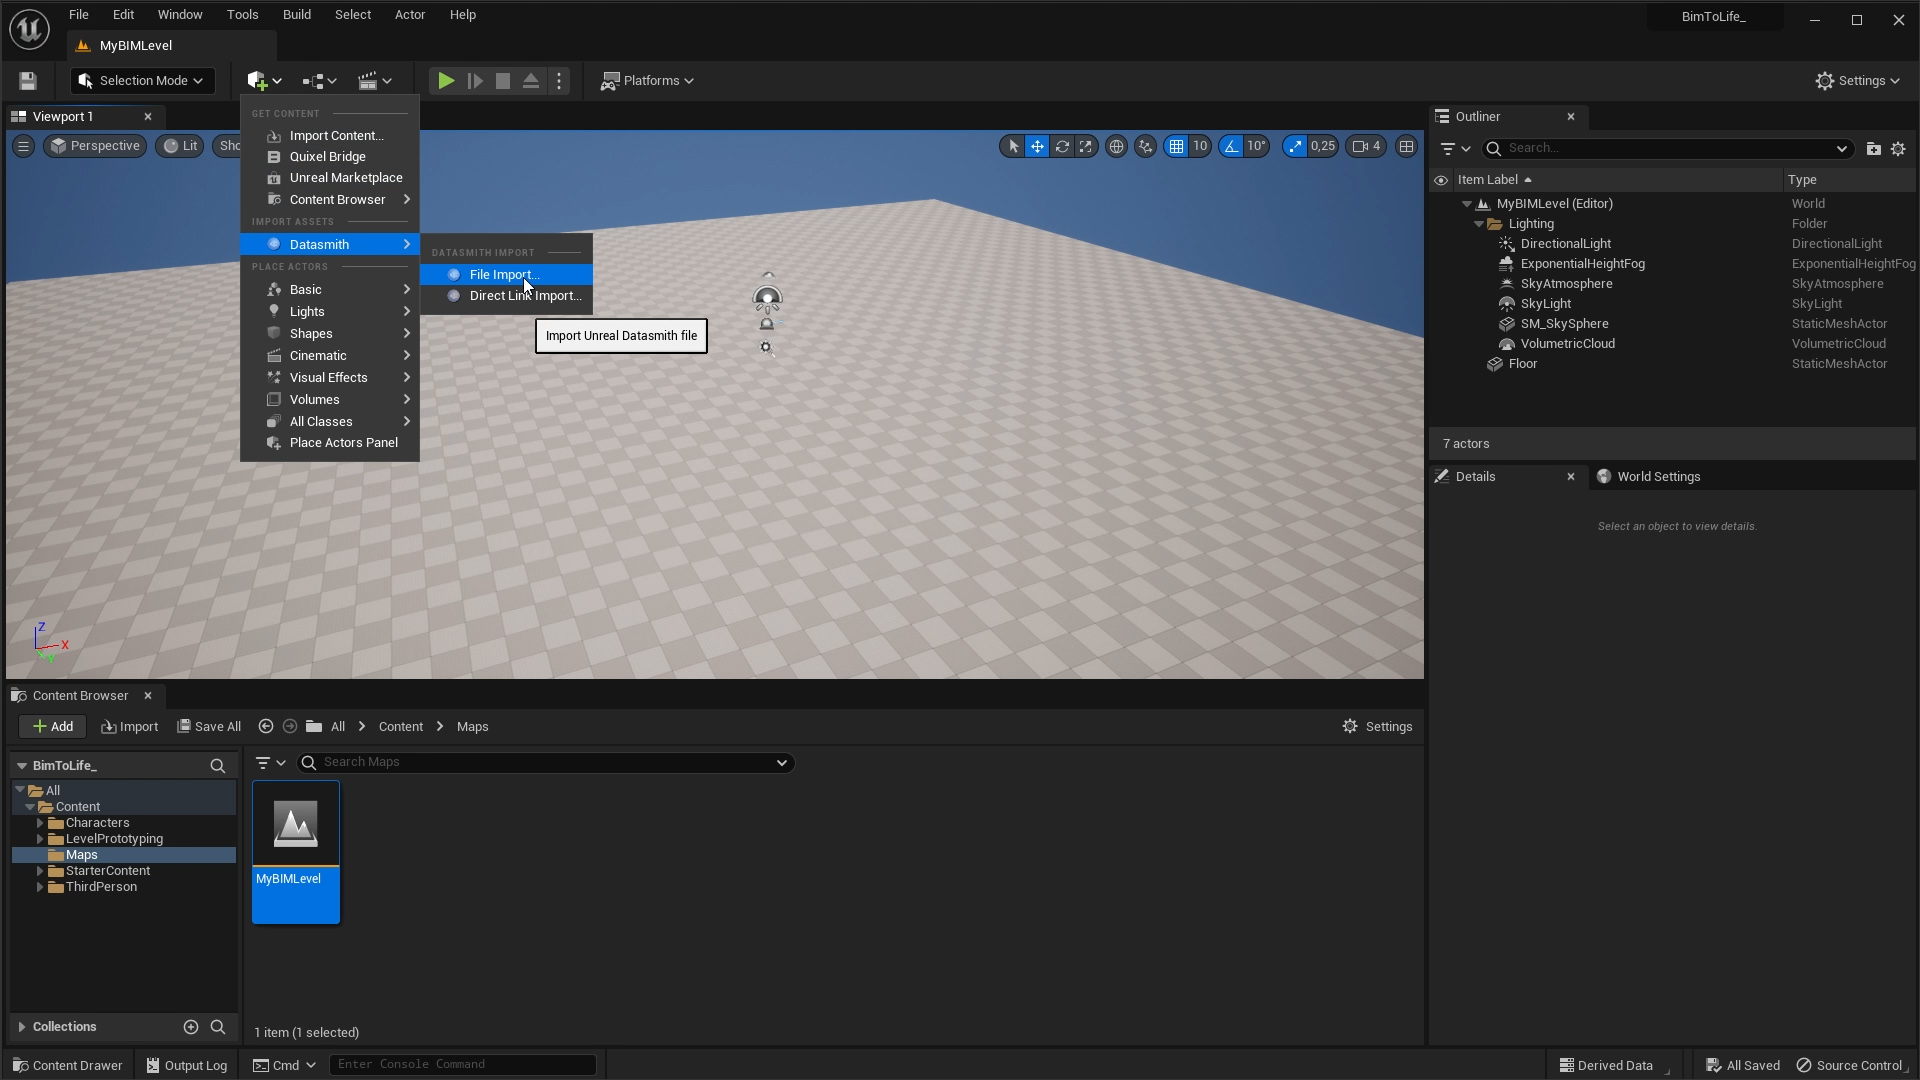The image size is (1920, 1080).
Task: Expand the Visual Effects submenu
Action: coord(329,378)
